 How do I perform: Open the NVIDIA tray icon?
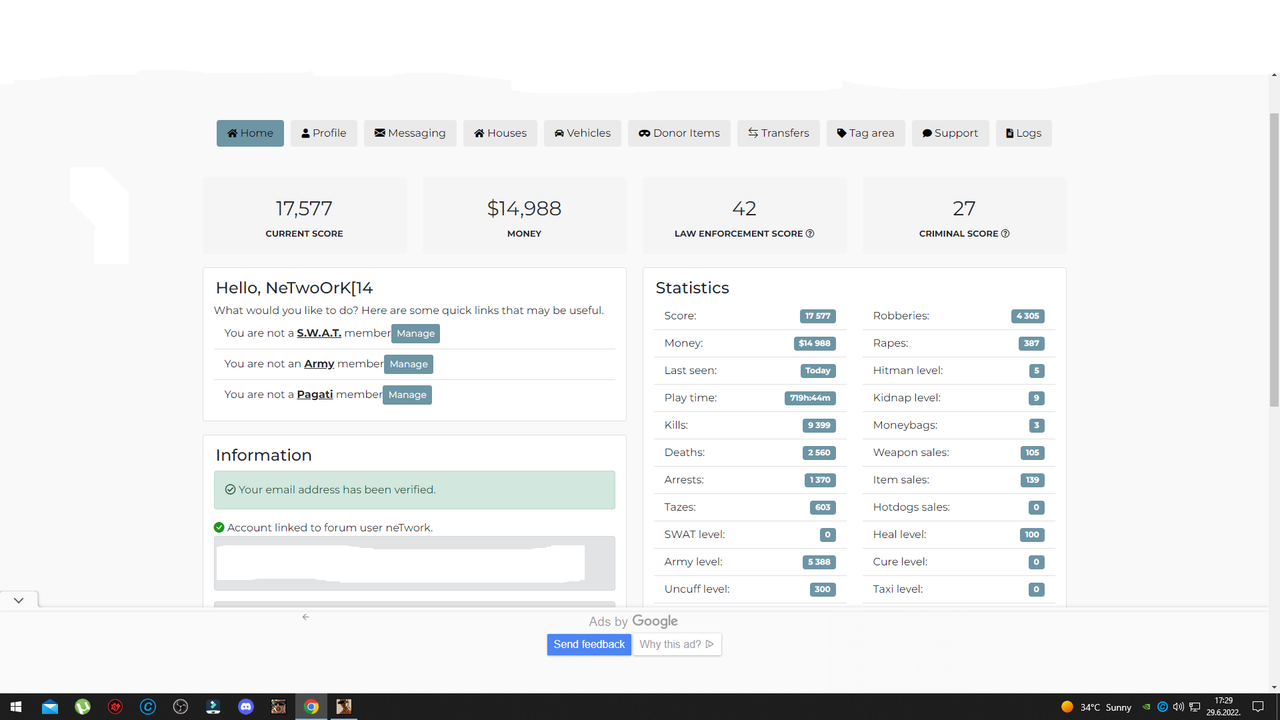click(1147, 707)
